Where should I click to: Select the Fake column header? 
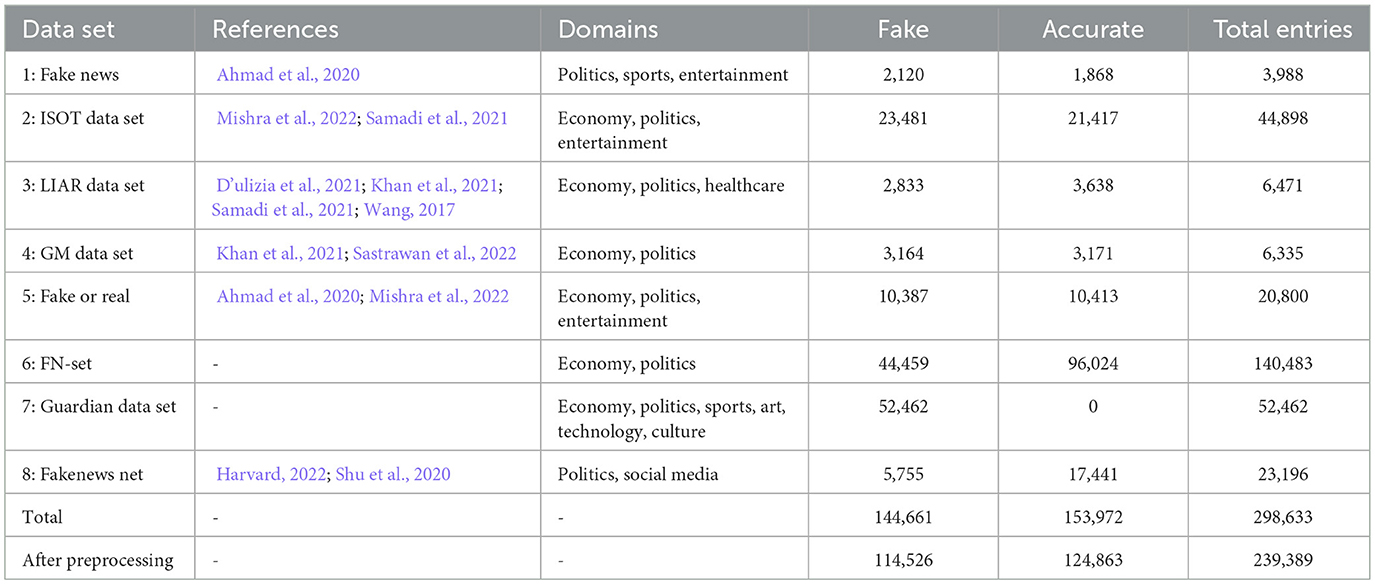(x=904, y=29)
